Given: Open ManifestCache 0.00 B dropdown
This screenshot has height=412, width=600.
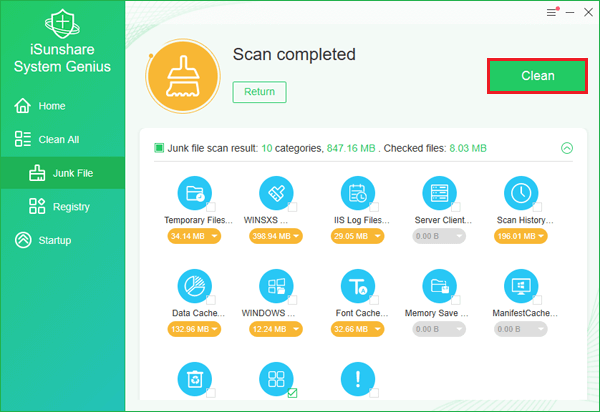Looking at the screenshot, I should click(520, 329).
